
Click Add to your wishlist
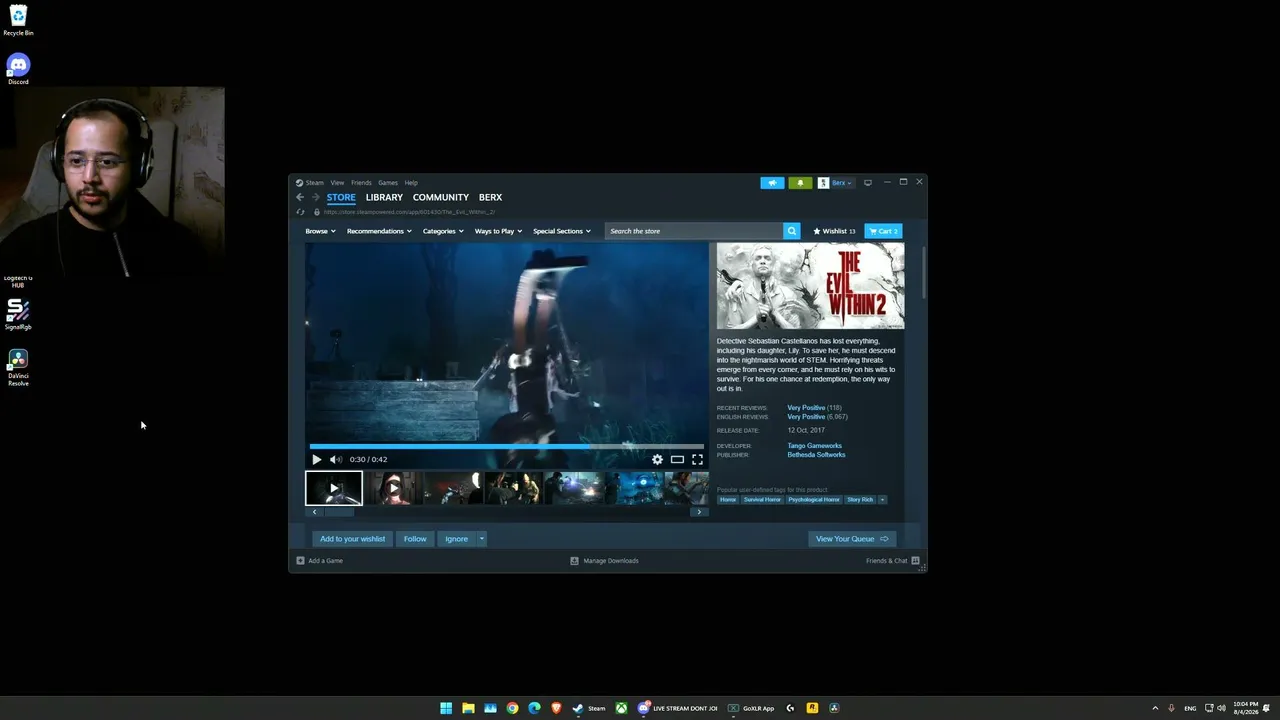[352, 539]
